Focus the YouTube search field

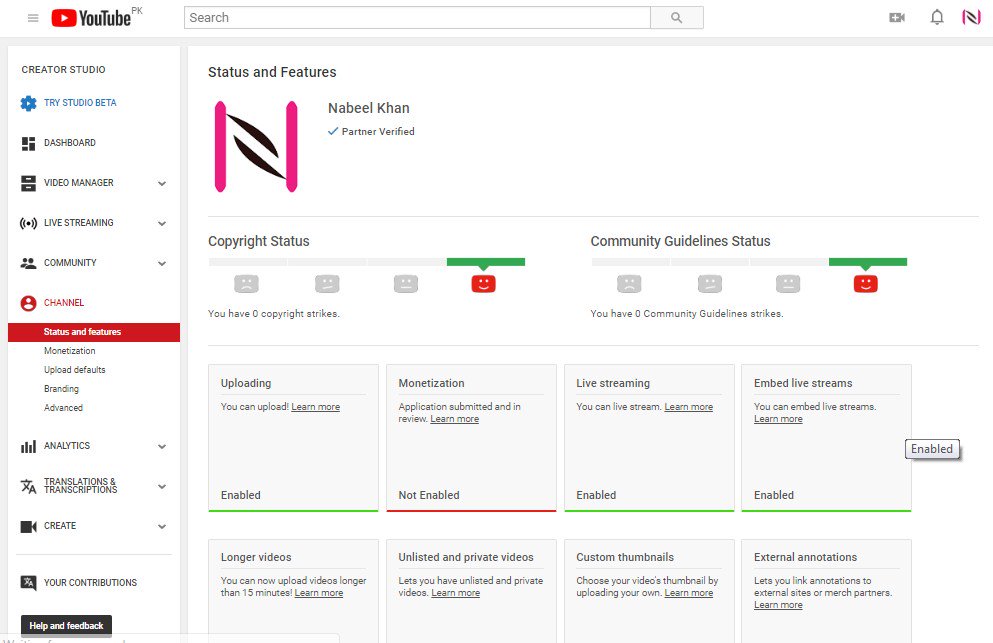[417, 18]
